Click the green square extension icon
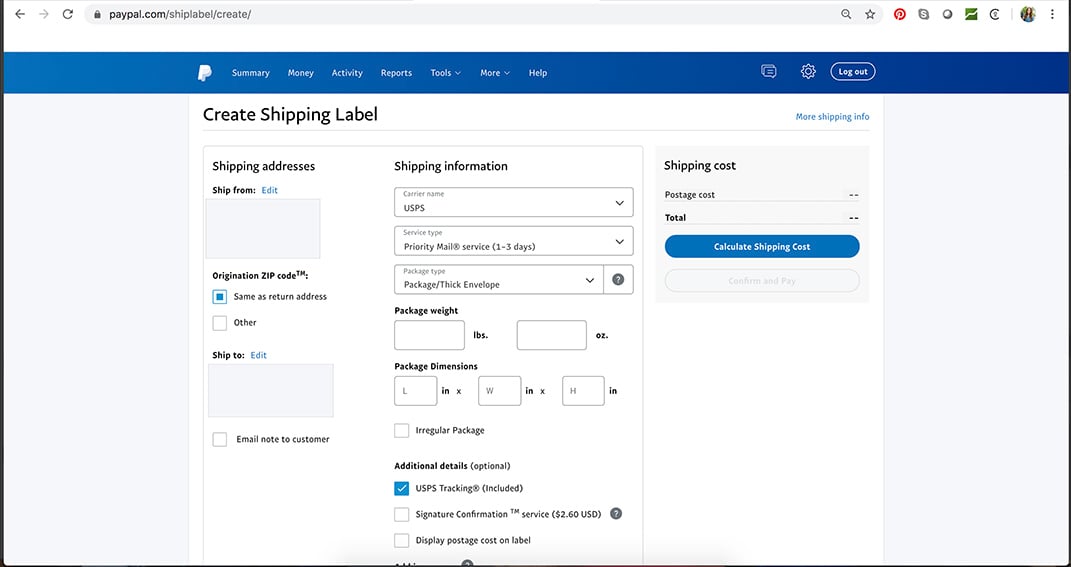Viewport: 1071px width, 567px height. [x=971, y=14]
